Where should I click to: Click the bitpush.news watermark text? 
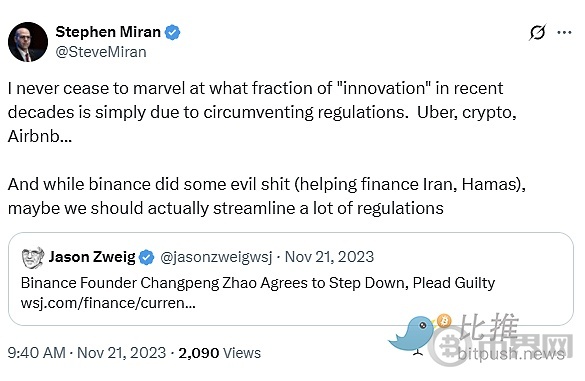point(512,354)
